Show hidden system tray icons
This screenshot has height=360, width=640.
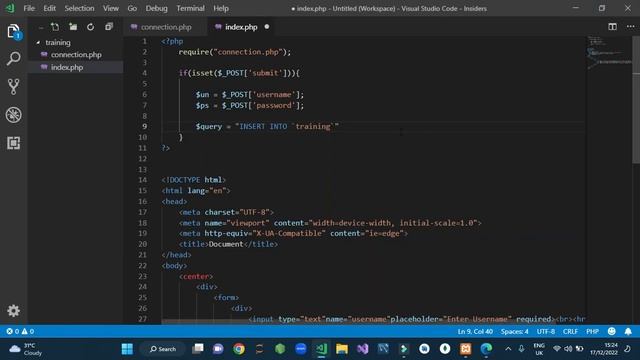click(508, 349)
